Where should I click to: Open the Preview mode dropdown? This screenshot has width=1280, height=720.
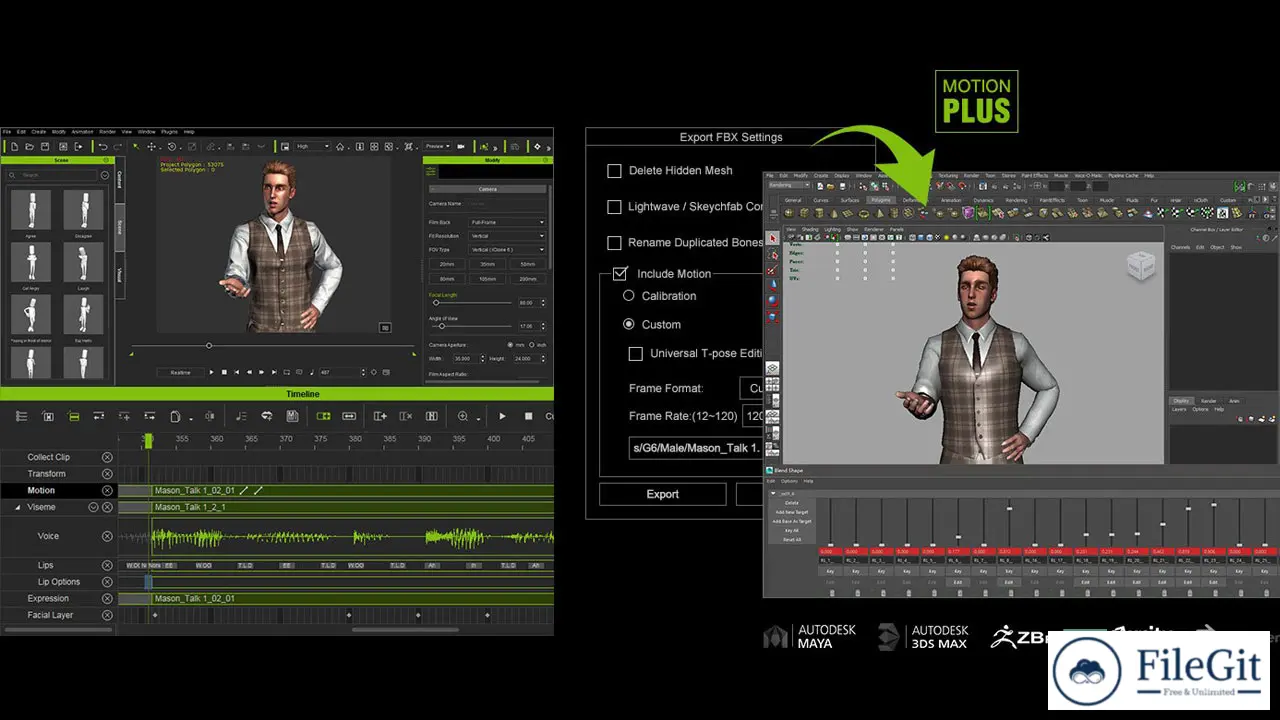pyautogui.click(x=437, y=146)
